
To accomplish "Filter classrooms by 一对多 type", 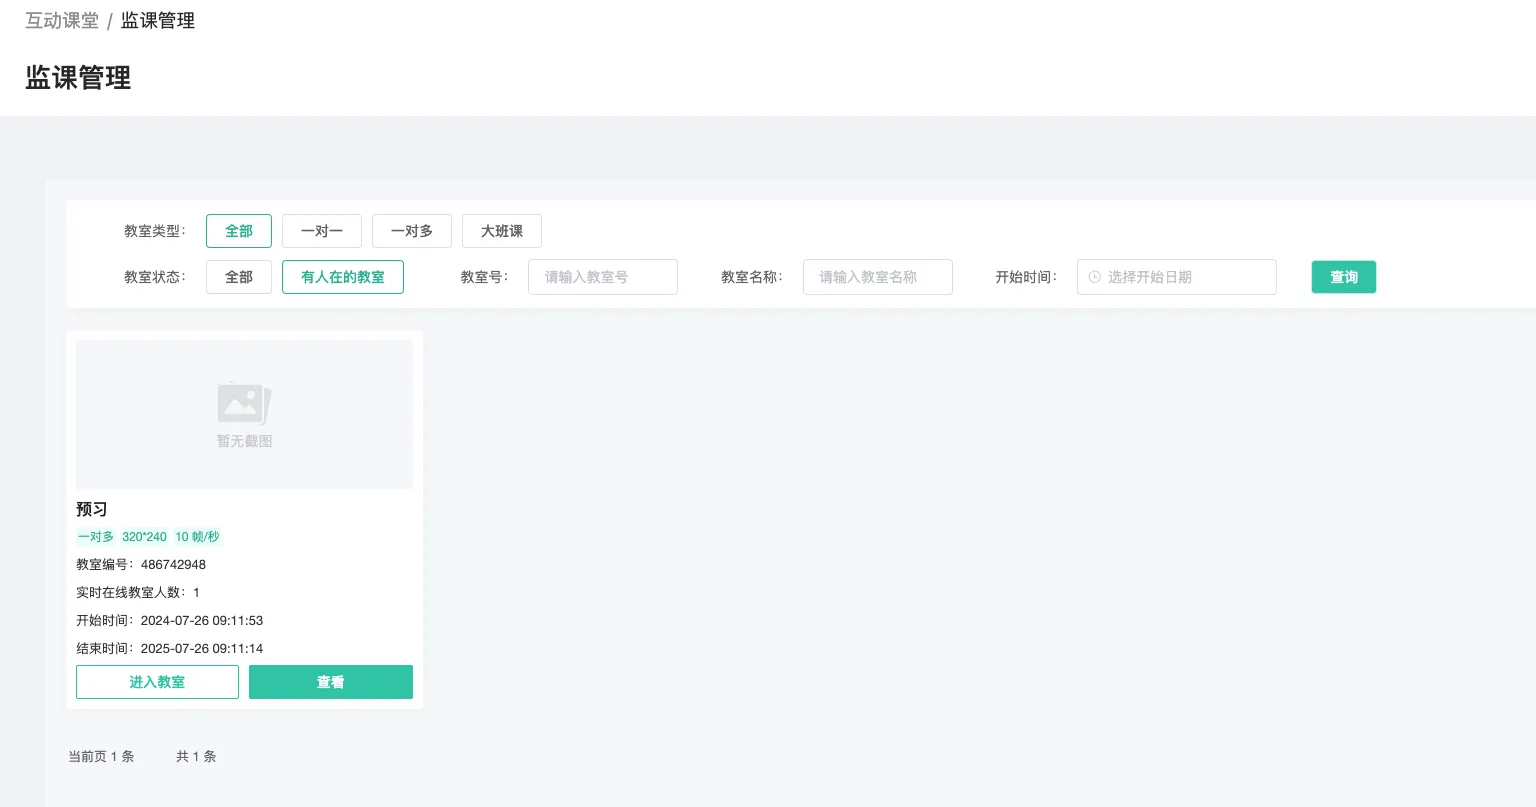I will (411, 231).
